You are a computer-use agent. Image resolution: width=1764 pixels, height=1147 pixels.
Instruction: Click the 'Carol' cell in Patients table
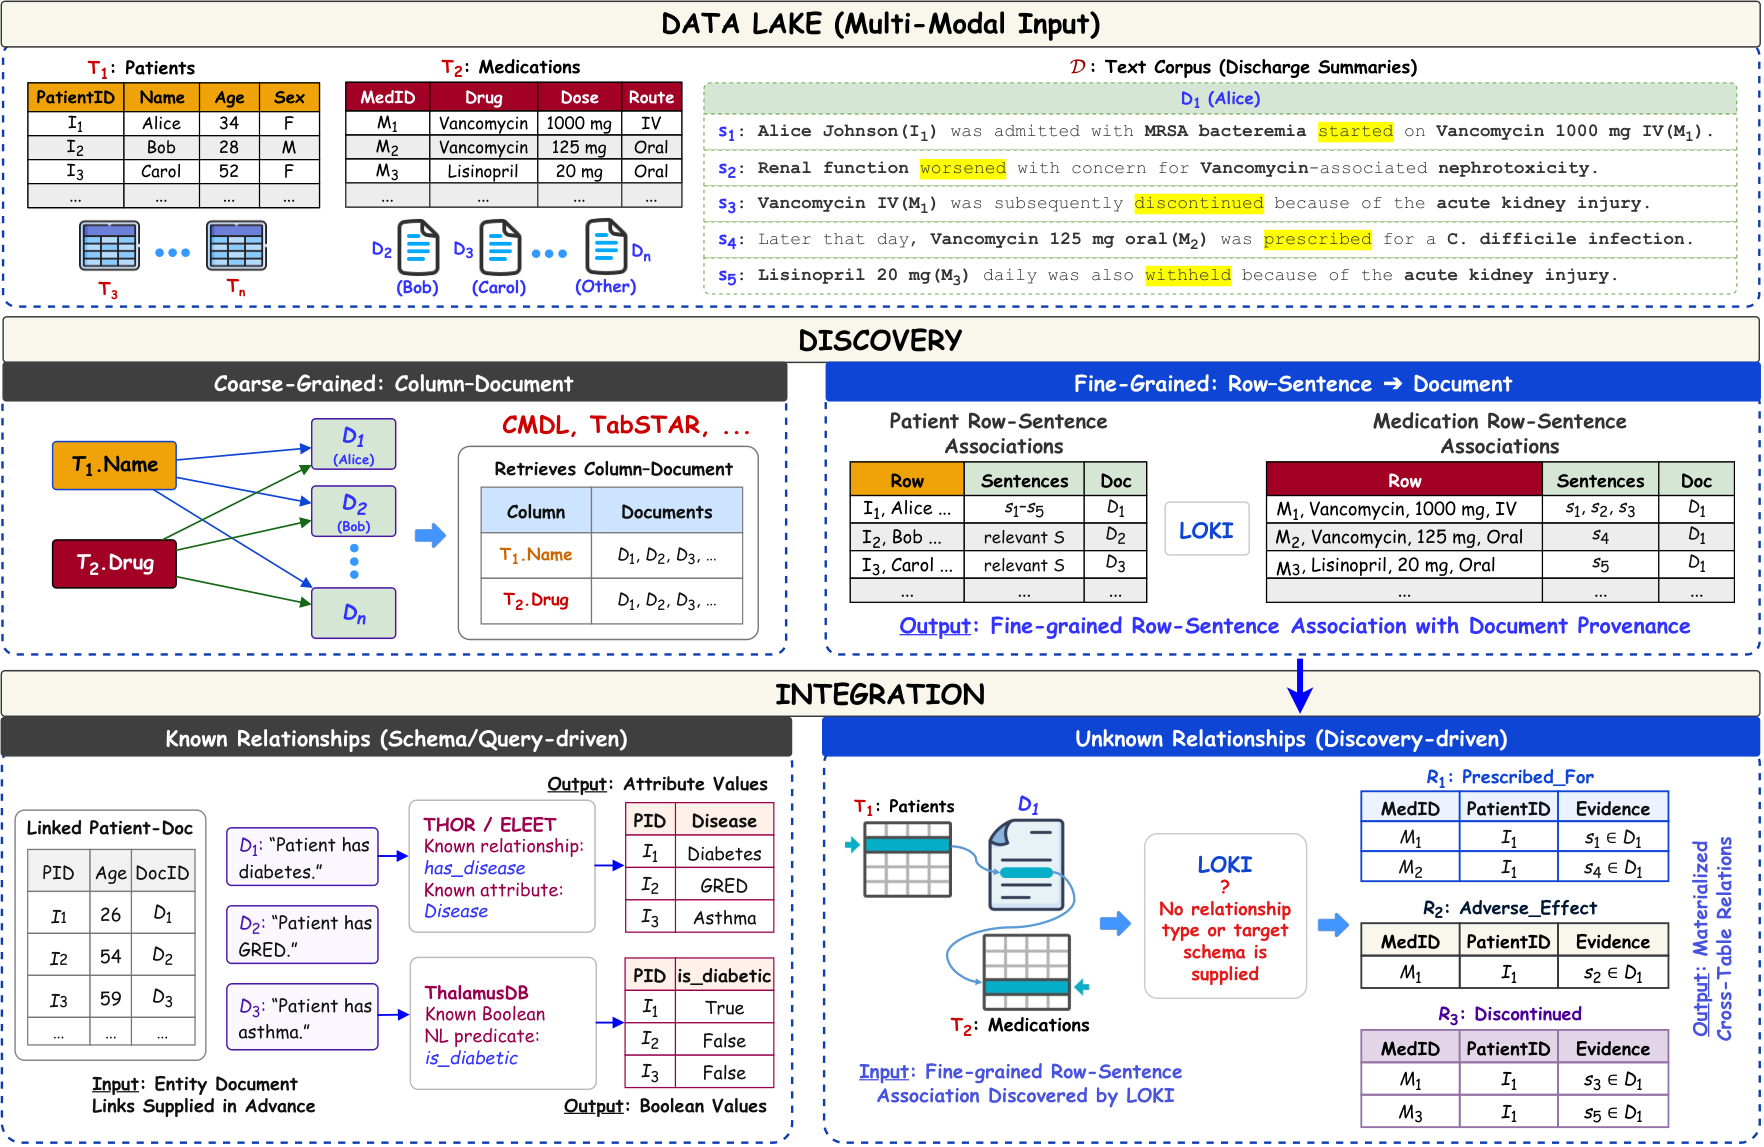[161, 172]
